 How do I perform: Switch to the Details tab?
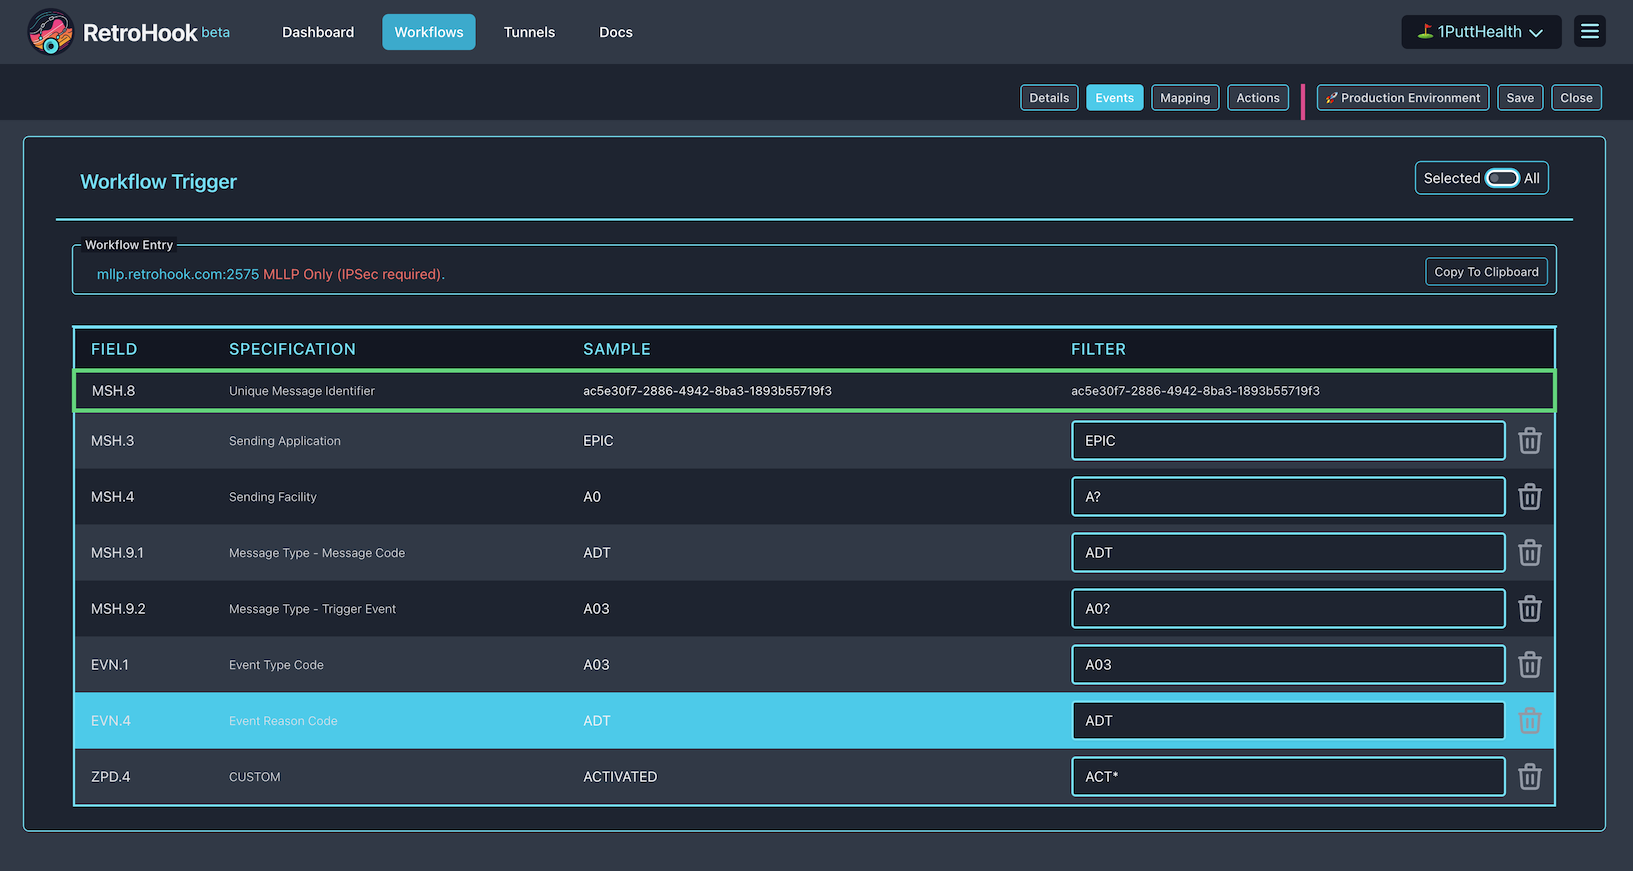click(1049, 98)
